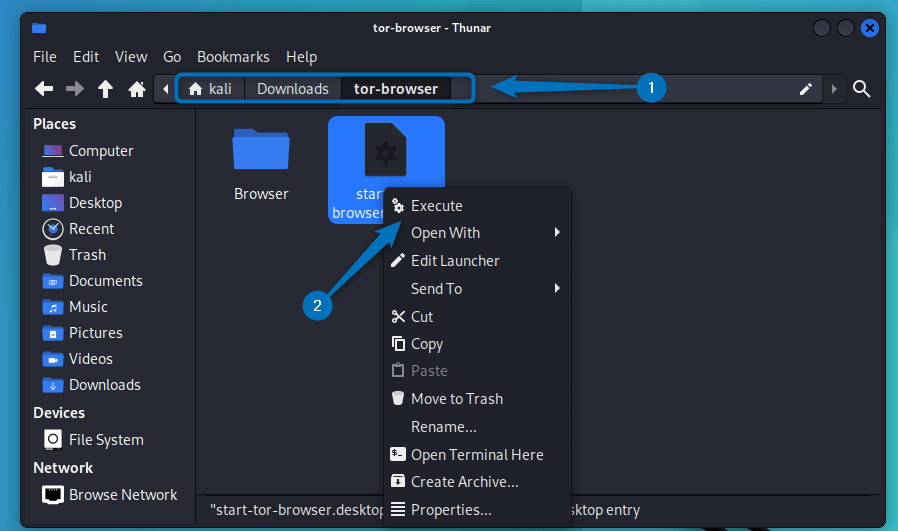Open the Help menu

[302, 57]
